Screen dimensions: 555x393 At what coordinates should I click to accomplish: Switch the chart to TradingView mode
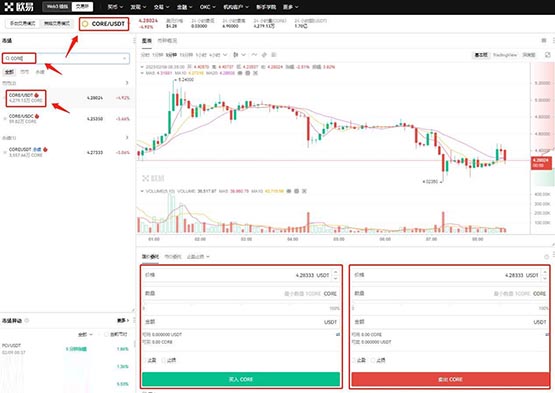505,55
